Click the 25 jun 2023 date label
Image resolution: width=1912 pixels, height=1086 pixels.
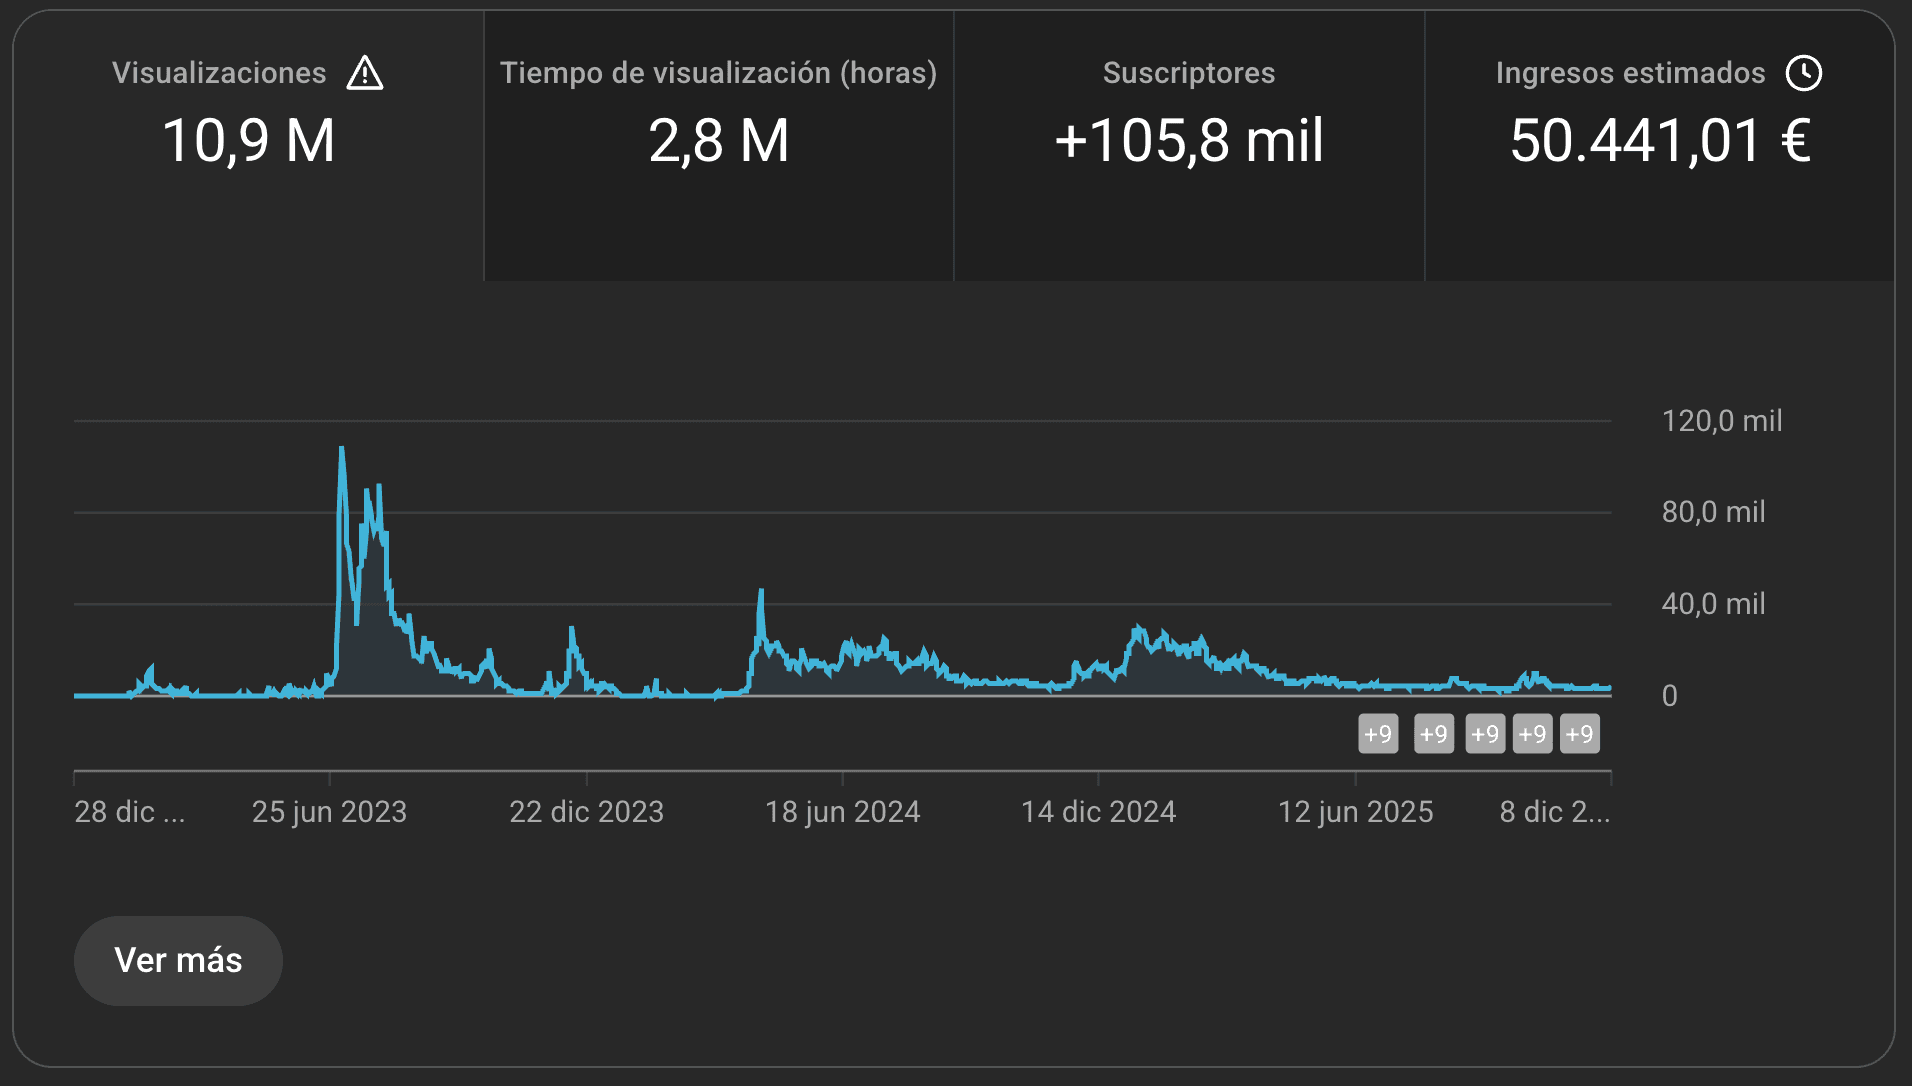pyautogui.click(x=329, y=812)
